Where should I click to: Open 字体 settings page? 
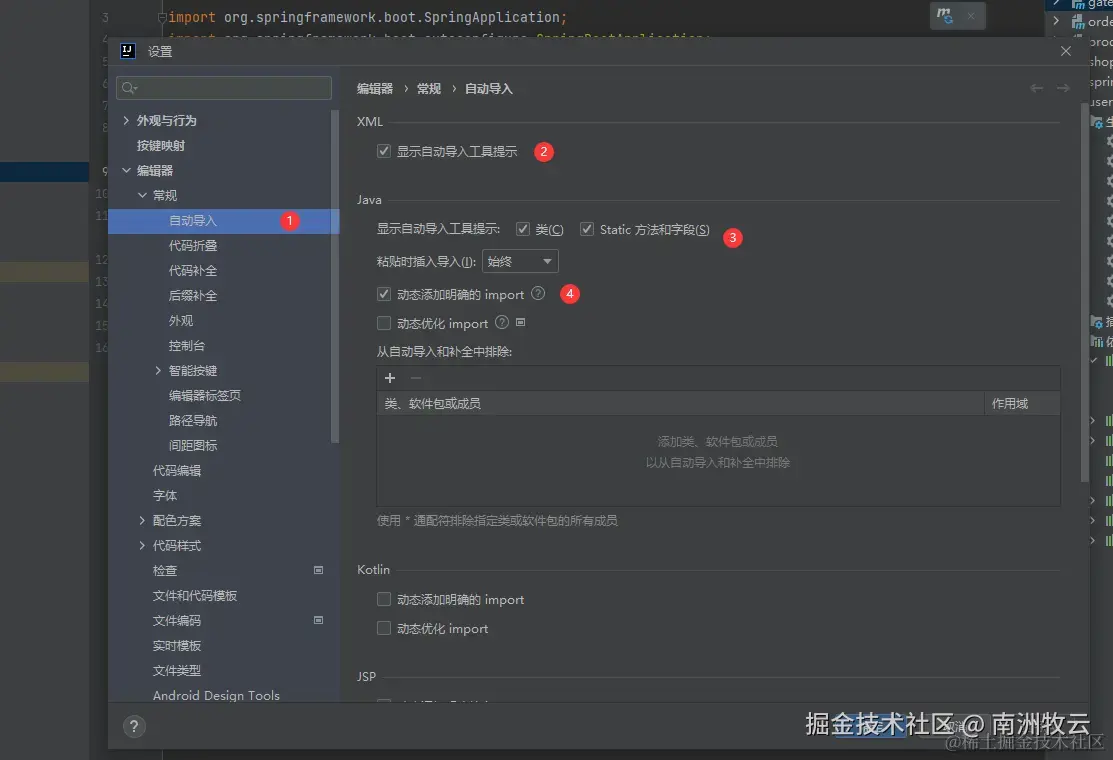click(165, 495)
